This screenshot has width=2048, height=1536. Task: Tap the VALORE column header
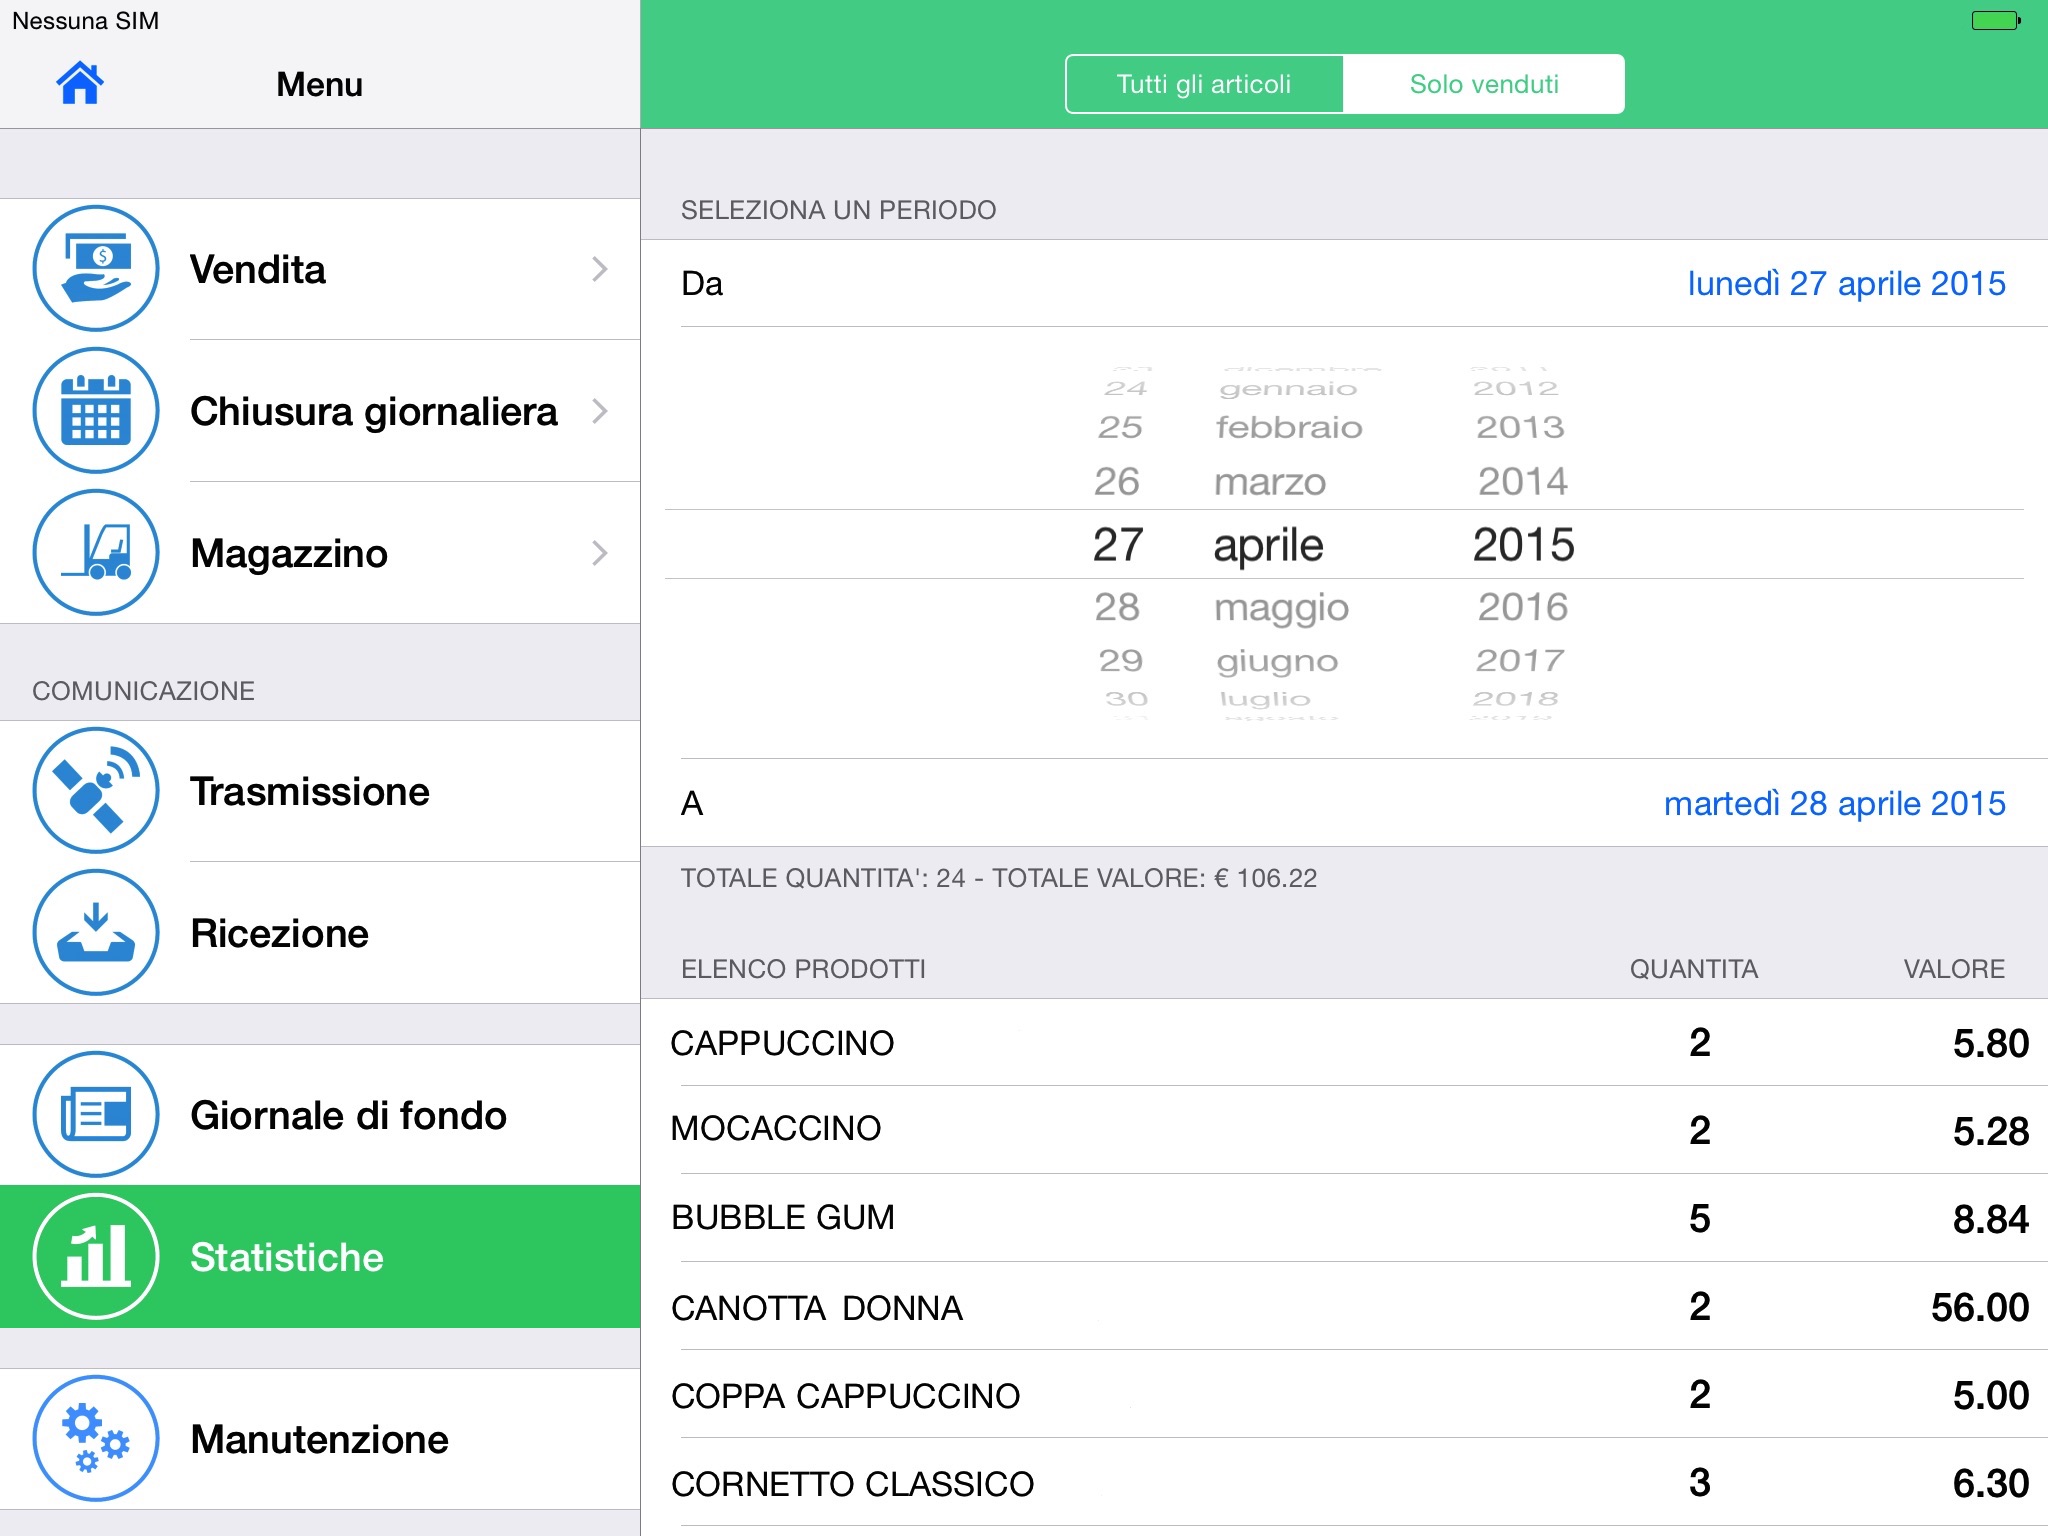click(1954, 969)
